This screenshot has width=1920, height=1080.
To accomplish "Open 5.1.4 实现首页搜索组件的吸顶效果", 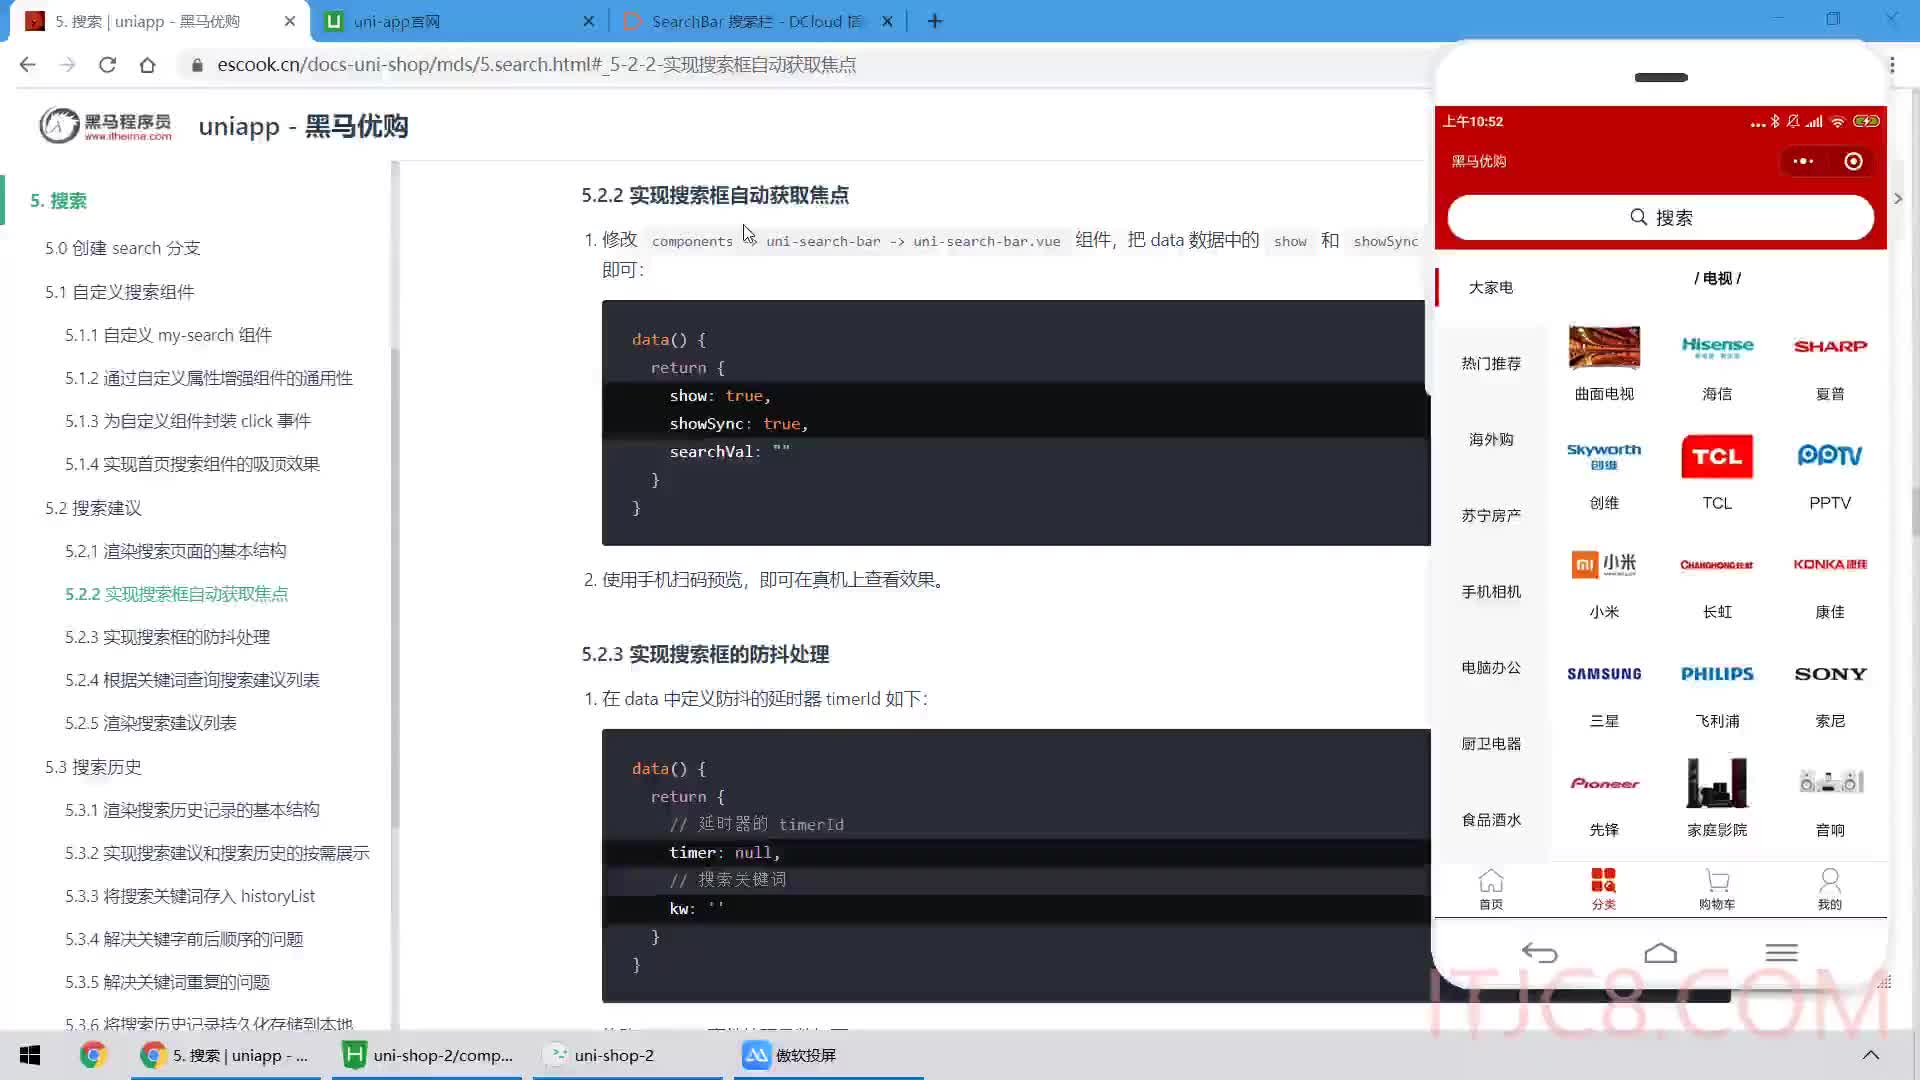I will 192,464.
